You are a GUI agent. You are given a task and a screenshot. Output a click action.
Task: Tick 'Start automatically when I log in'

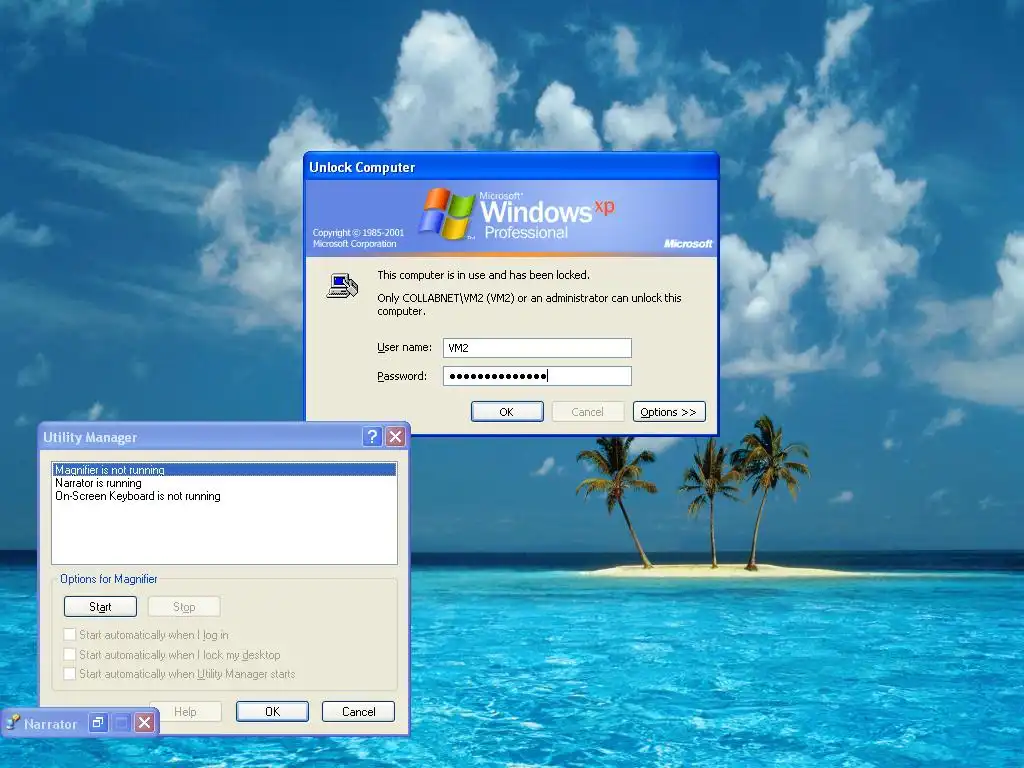click(x=70, y=634)
